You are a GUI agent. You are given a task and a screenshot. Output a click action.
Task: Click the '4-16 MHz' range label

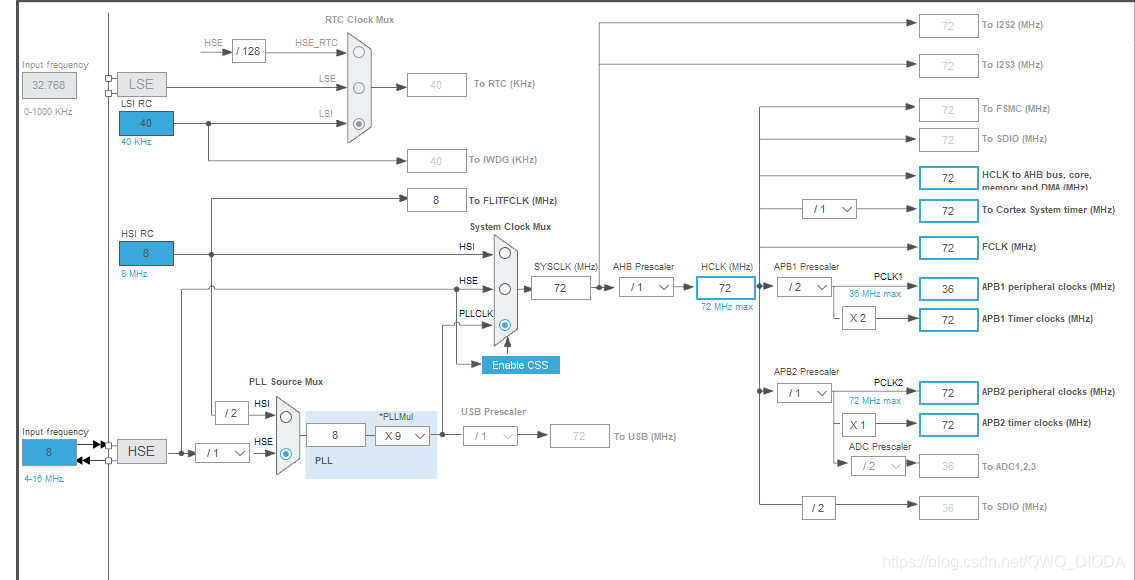43,479
